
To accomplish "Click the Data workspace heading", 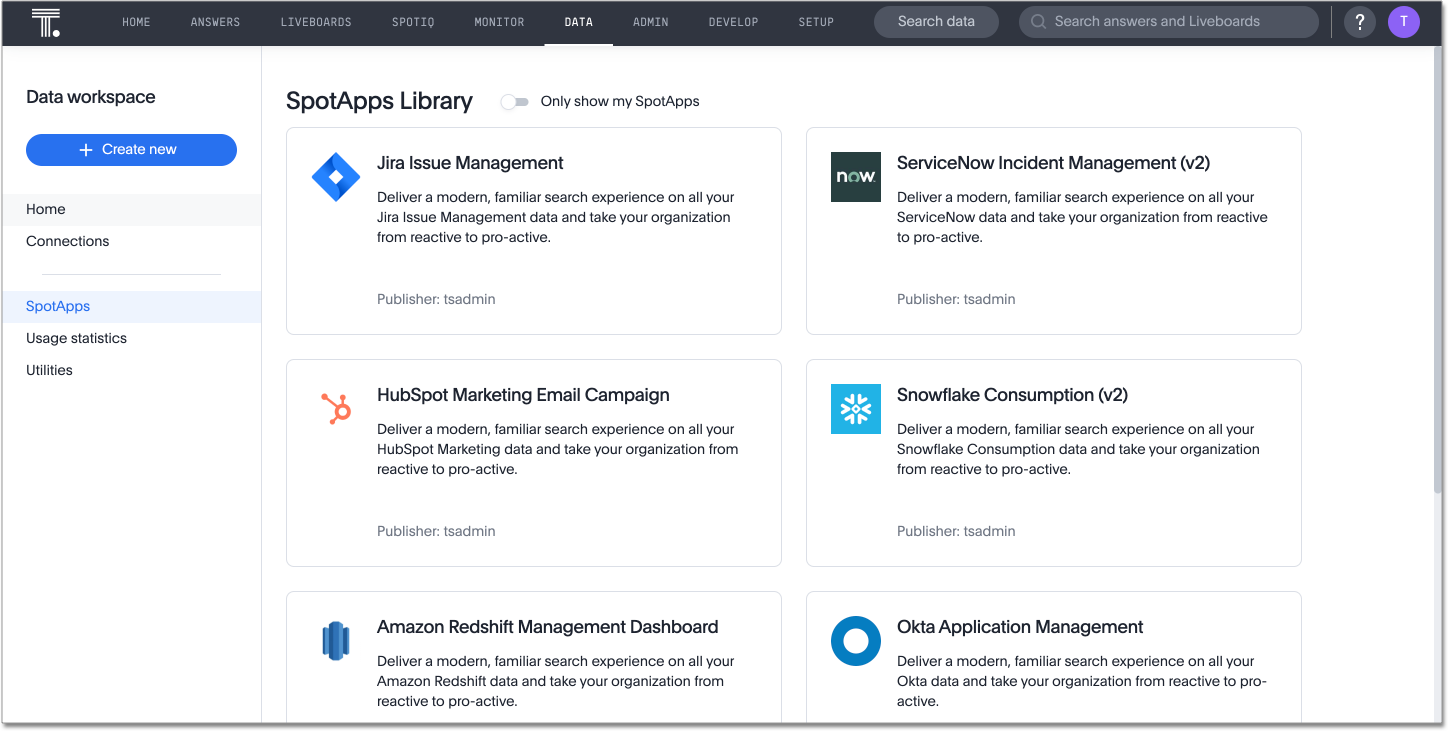I will (x=91, y=97).
